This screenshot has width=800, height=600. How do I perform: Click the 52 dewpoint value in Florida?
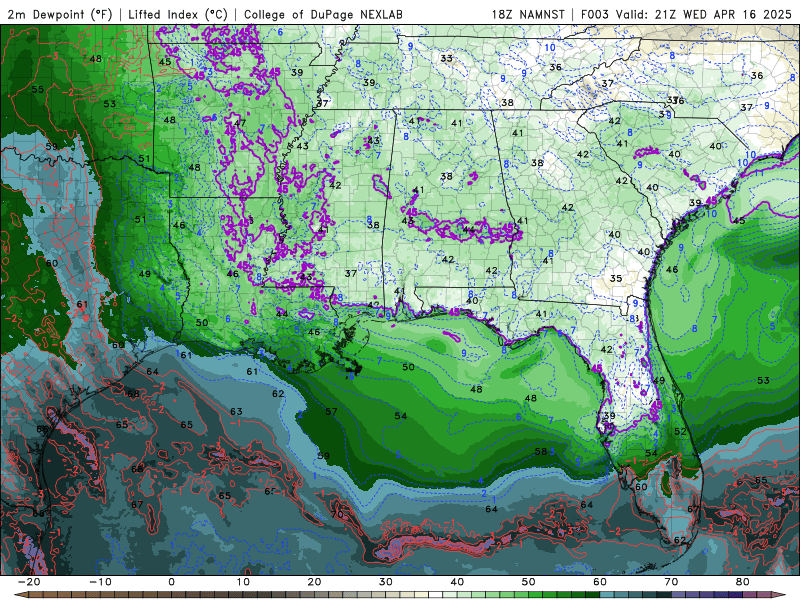[x=681, y=431]
